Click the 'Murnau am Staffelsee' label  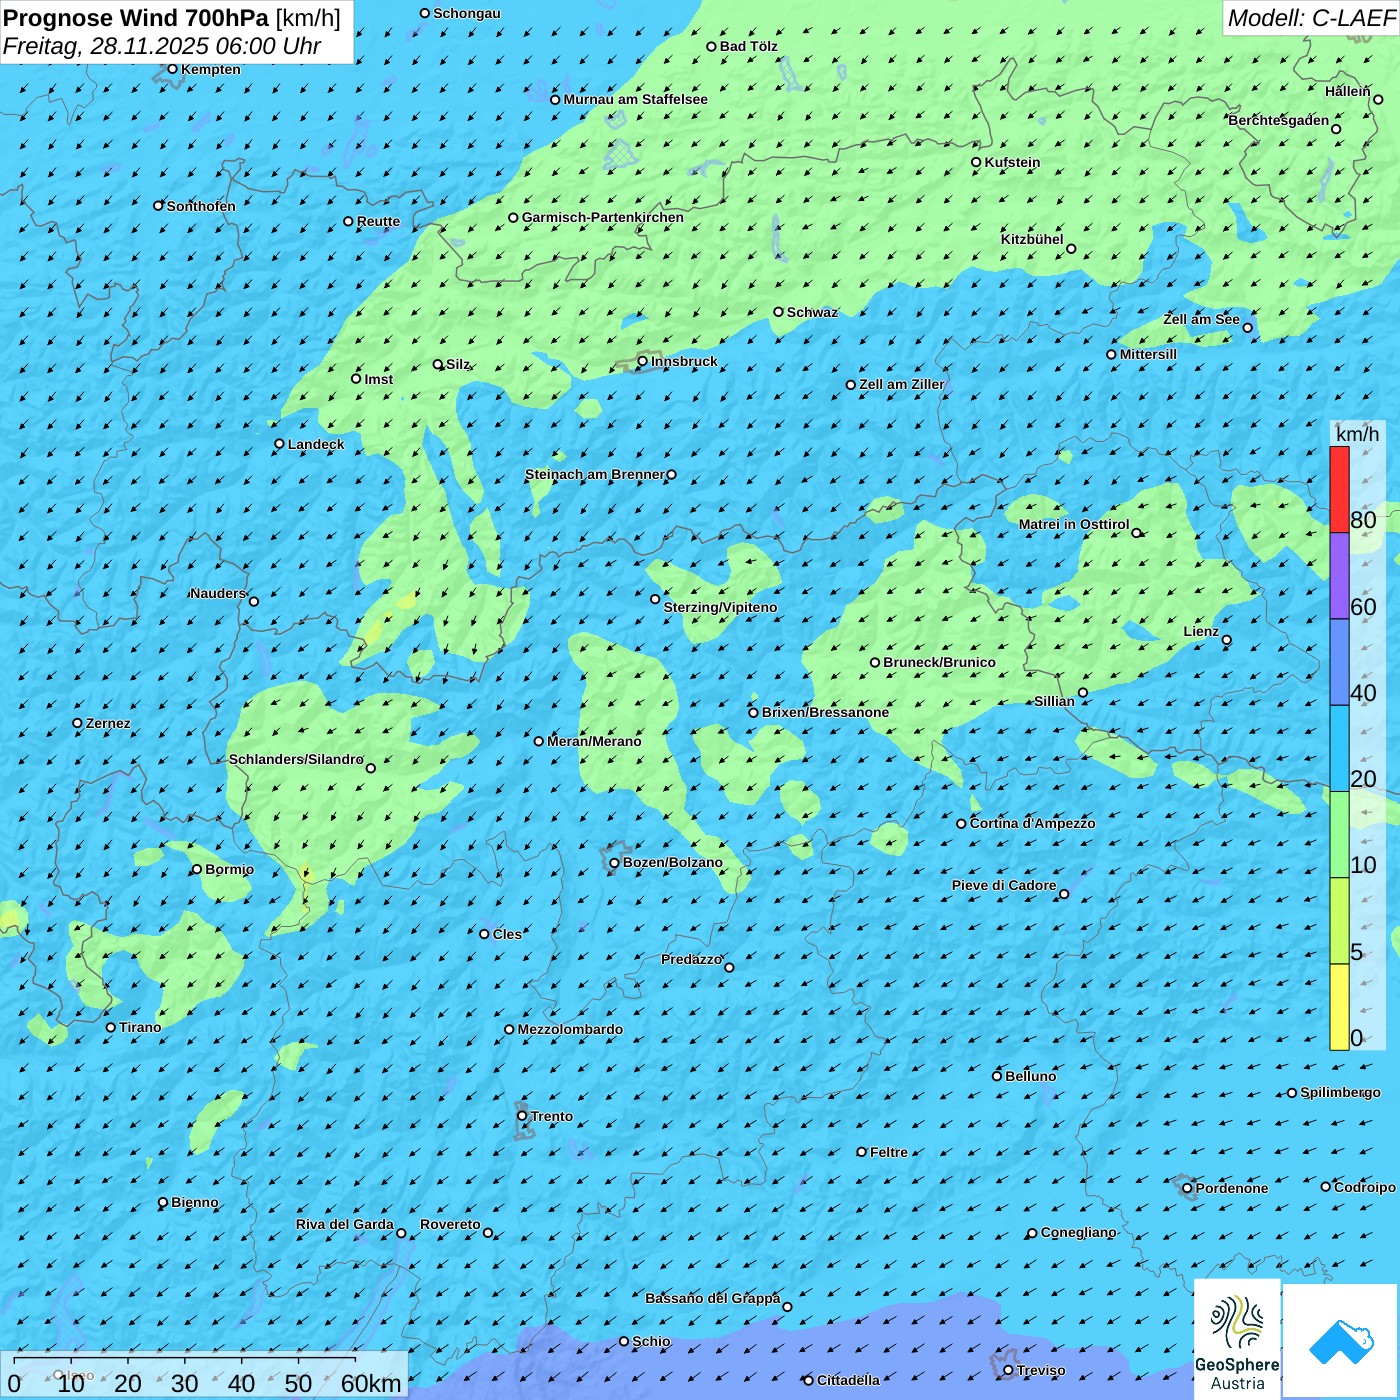(x=635, y=99)
